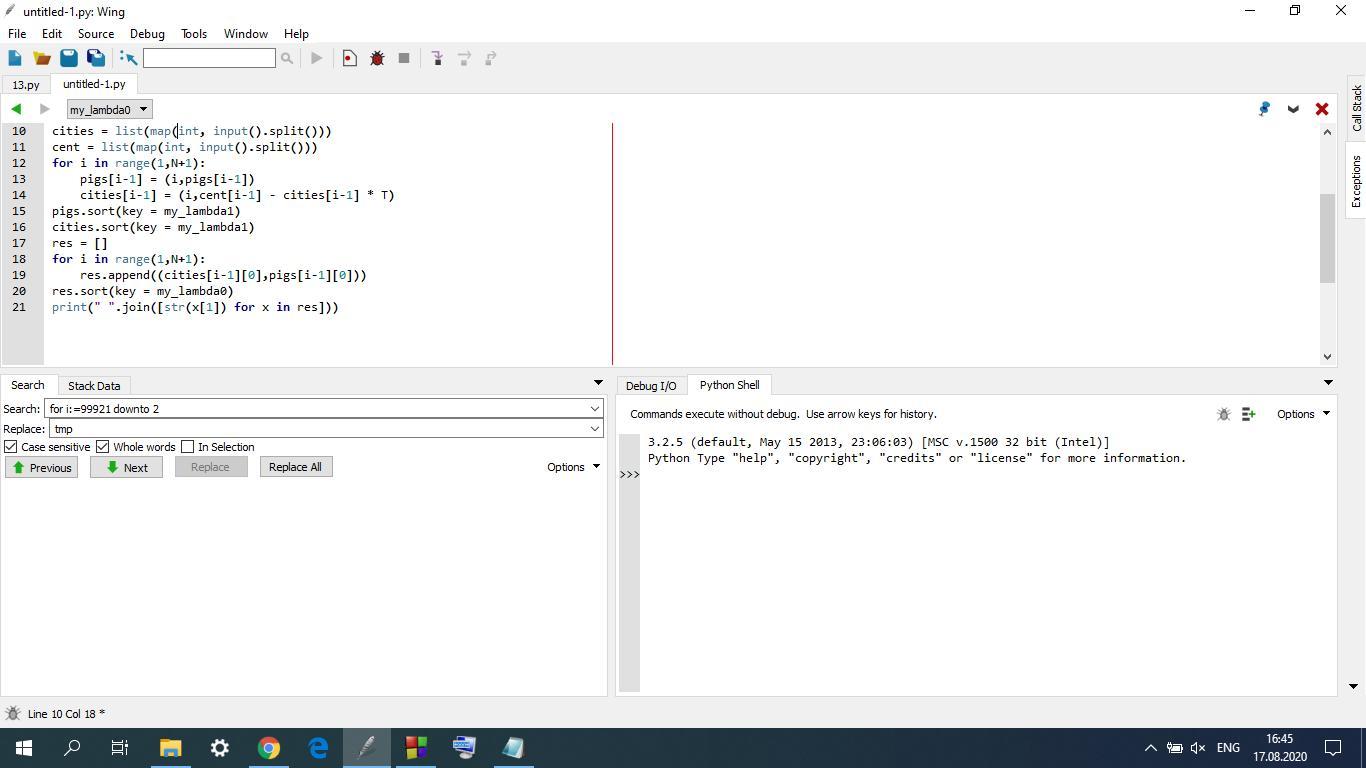This screenshot has width=1366, height=768.
Task: Open the my_lambda0 symbol dropdown
Action: pyautogui.click(x=109, y=110)
